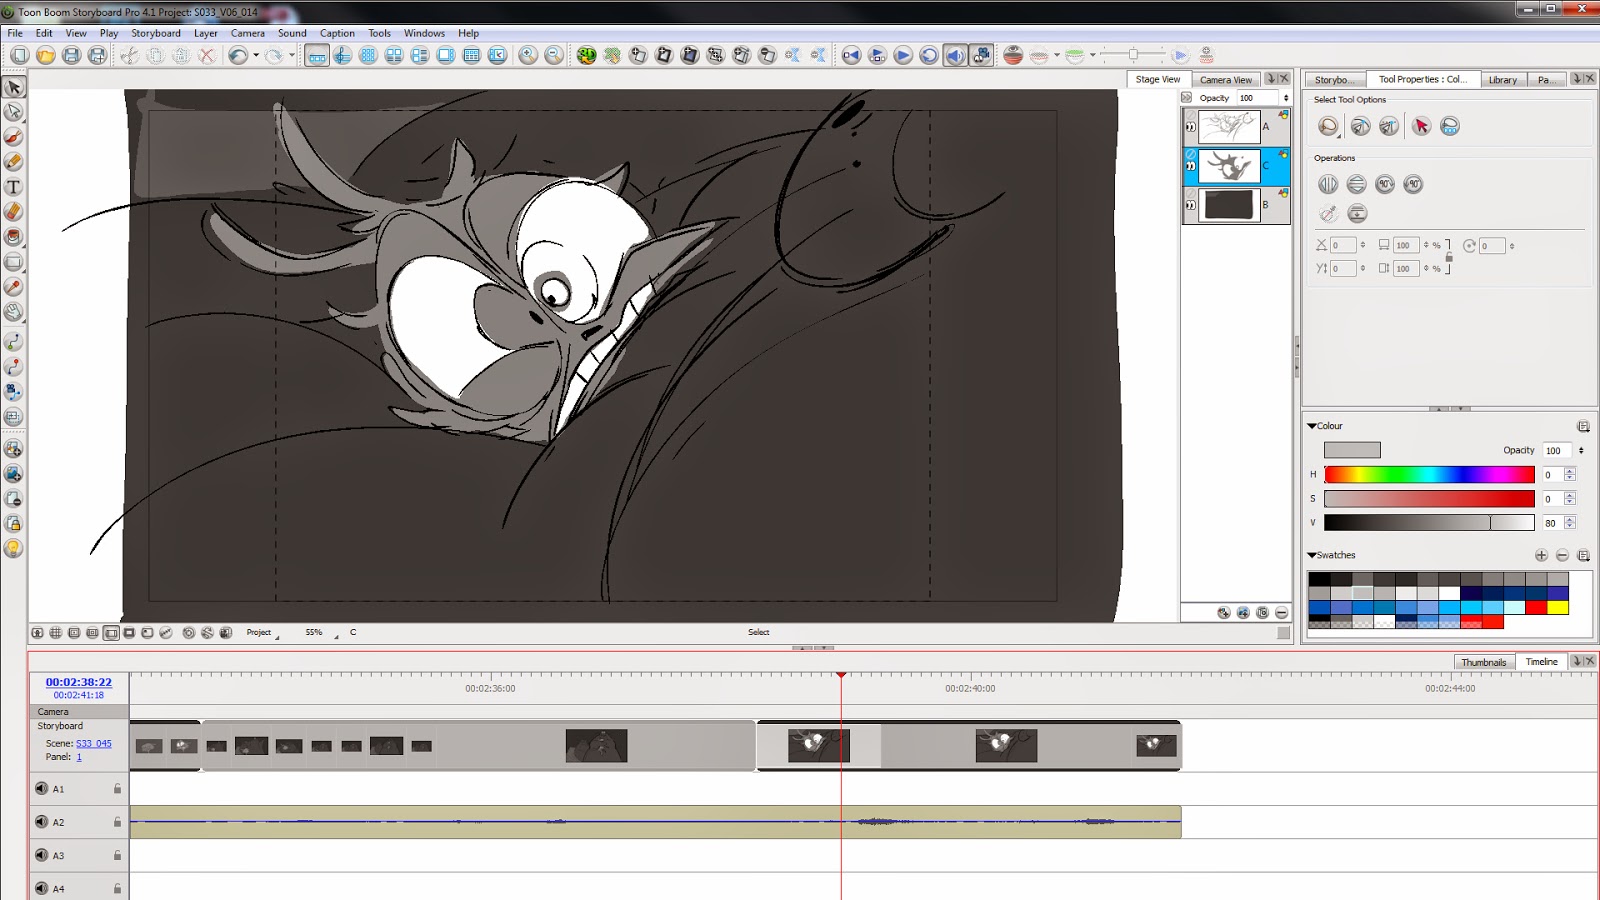Create a new project with New icon
1600x900 pixels.
click(19, 56)
